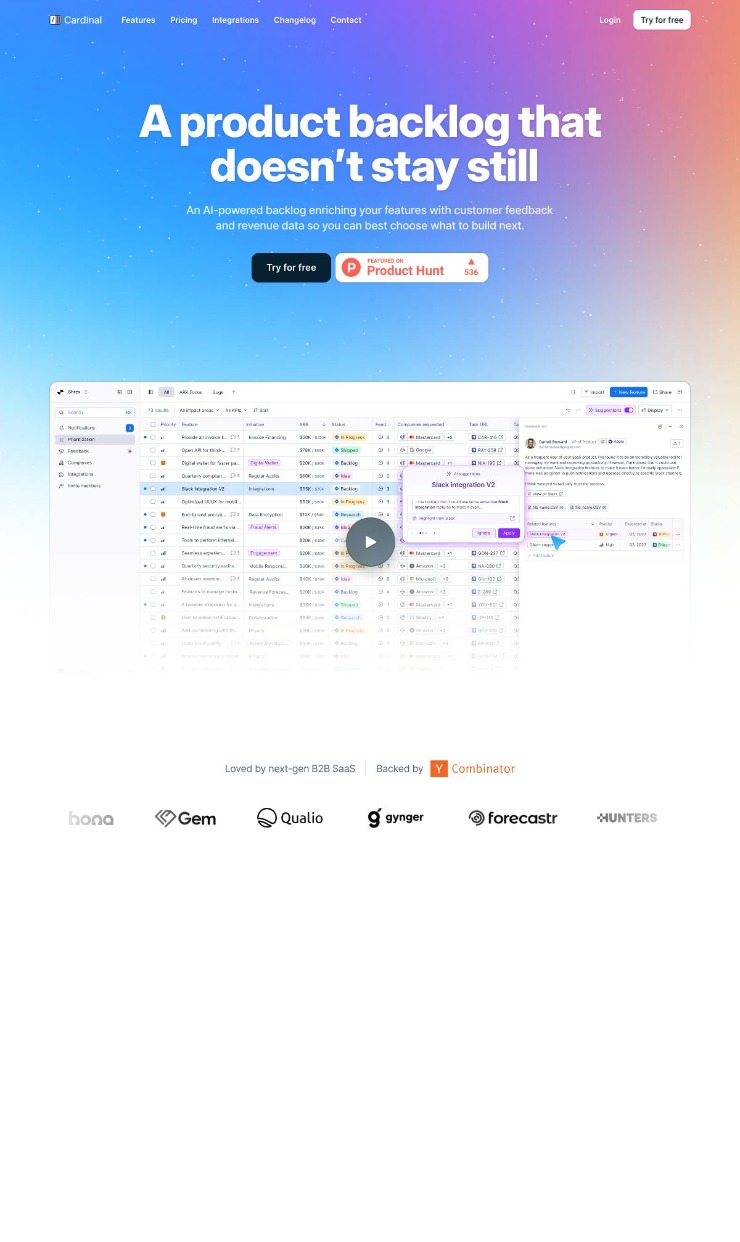
Task: Open Integrations in the demo app sidebar
Action: (x=95, y=474)
